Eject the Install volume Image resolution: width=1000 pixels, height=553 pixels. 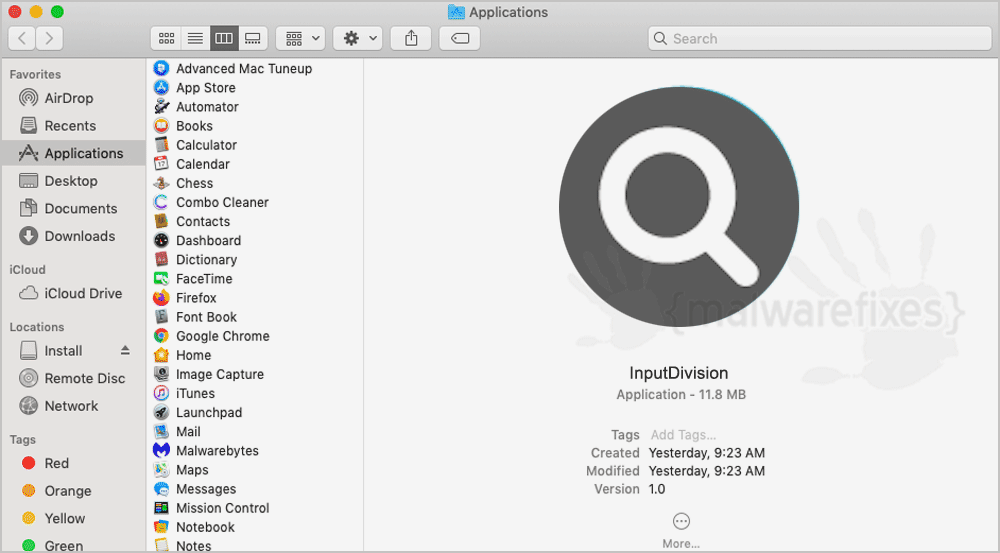click(x=125, y=350)
